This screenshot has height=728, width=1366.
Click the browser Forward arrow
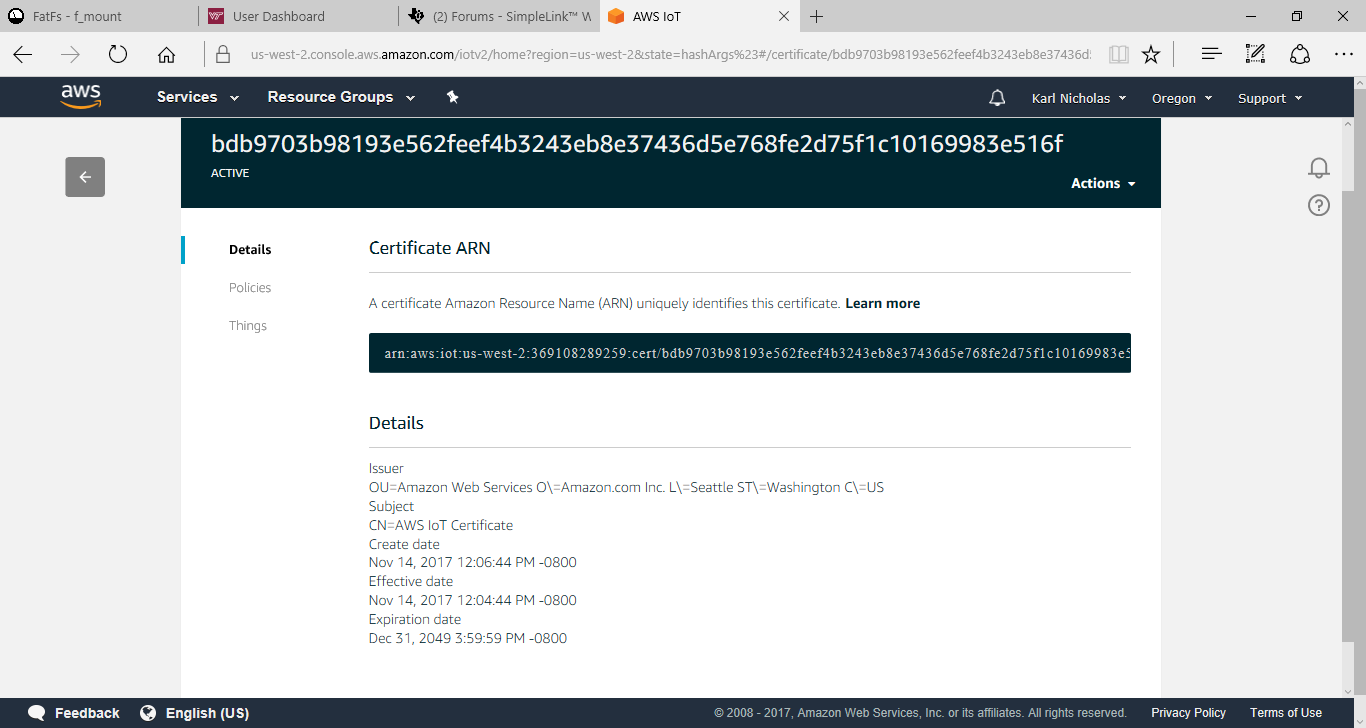click(70, 54)
